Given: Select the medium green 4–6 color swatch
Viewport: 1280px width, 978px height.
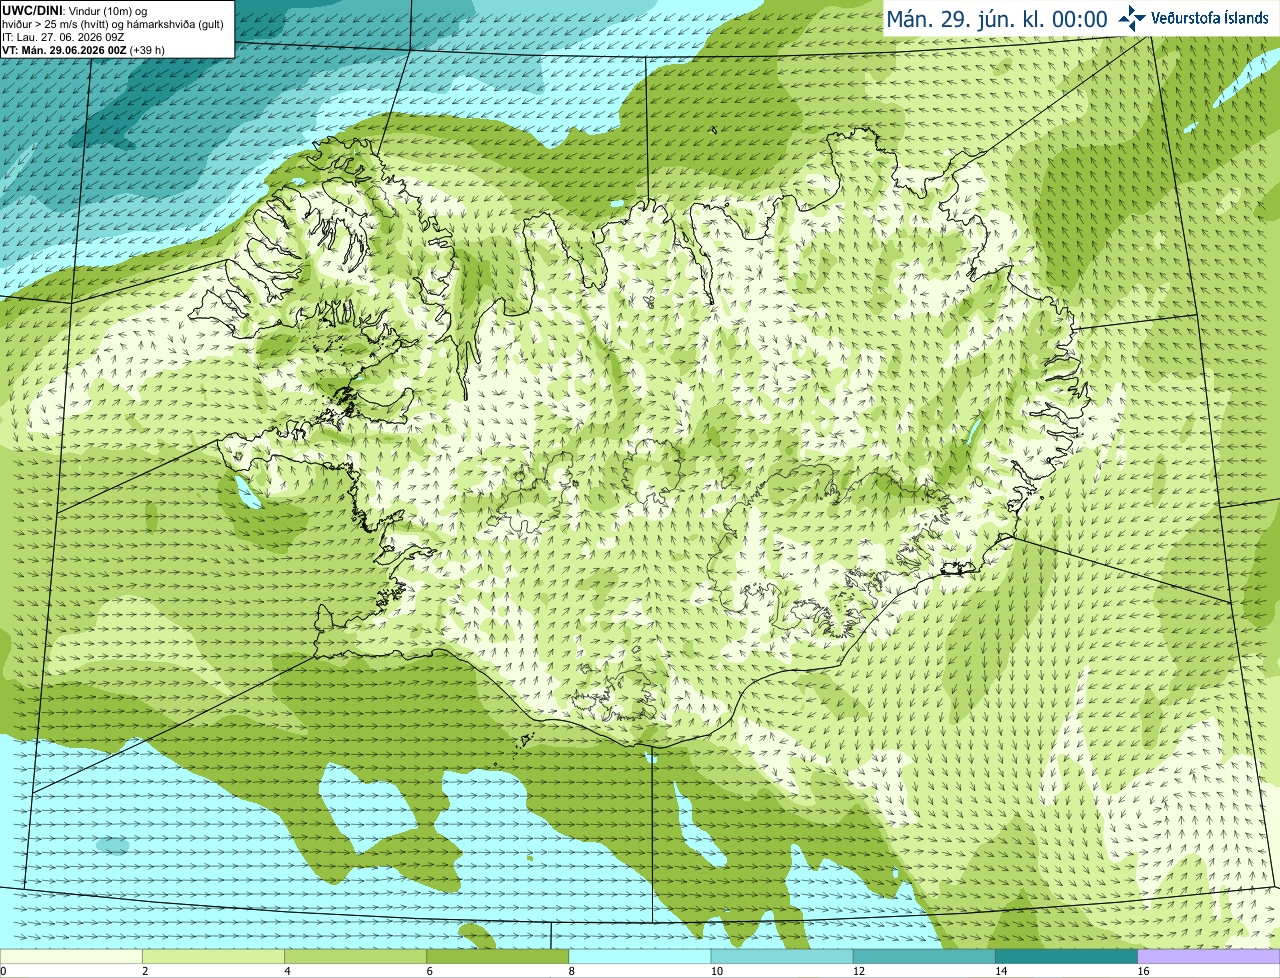Looking at the screenshot, I should point(356,956).
